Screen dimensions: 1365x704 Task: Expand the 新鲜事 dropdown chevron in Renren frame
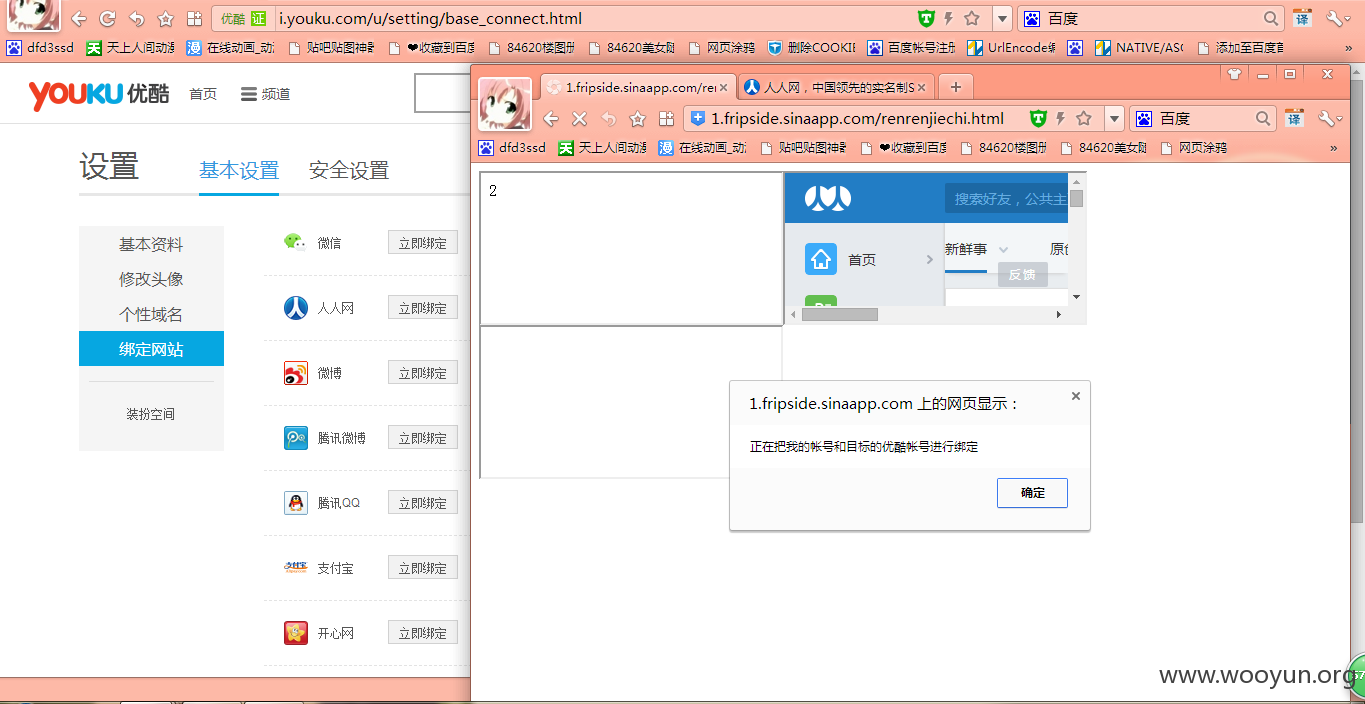click(x=1003, y=250)
